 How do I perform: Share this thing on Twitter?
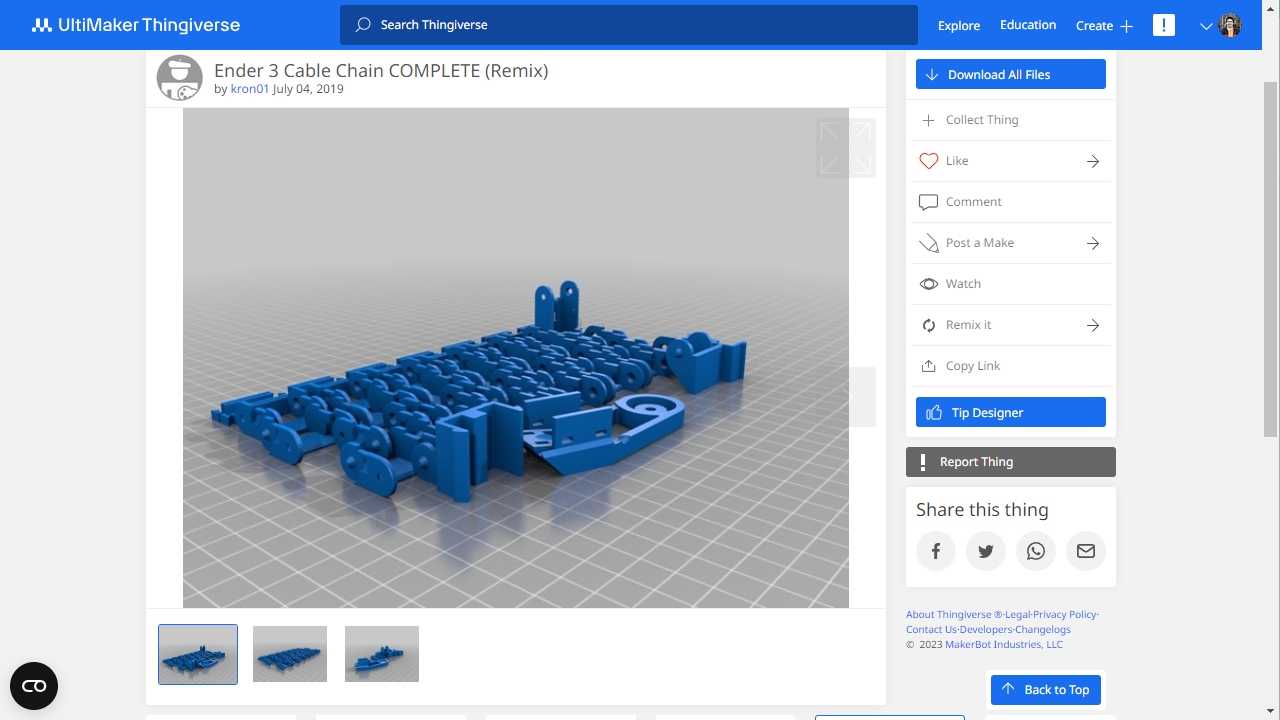pos(986,551)
